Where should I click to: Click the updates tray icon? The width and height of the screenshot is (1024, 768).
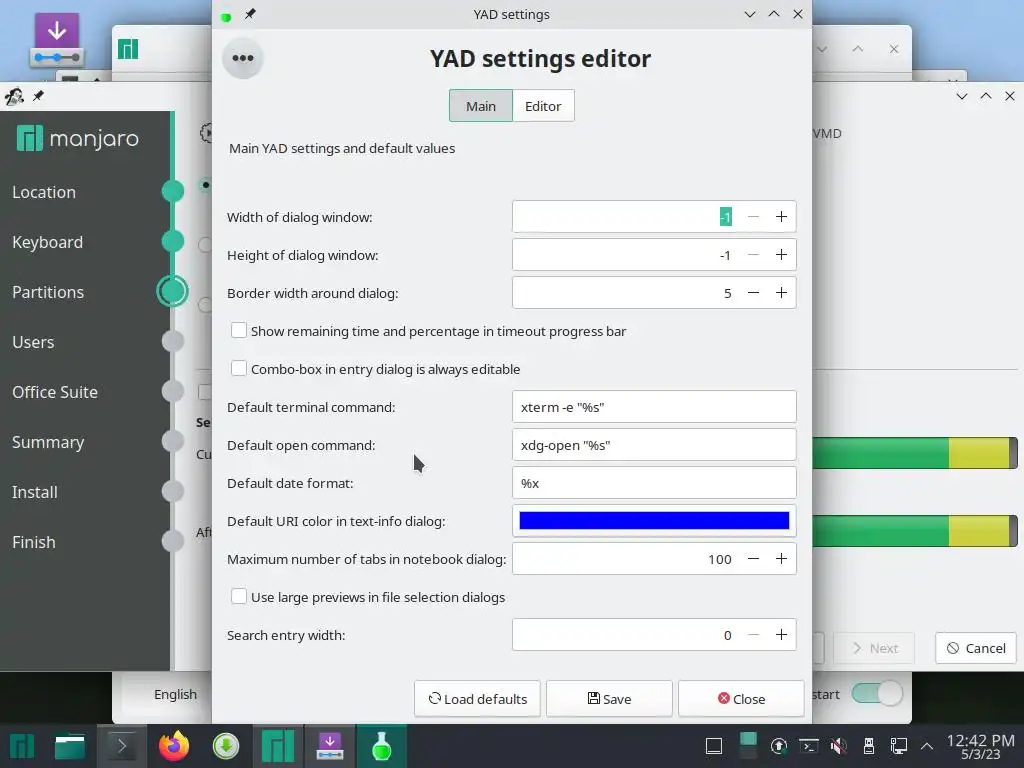(778, 746)
